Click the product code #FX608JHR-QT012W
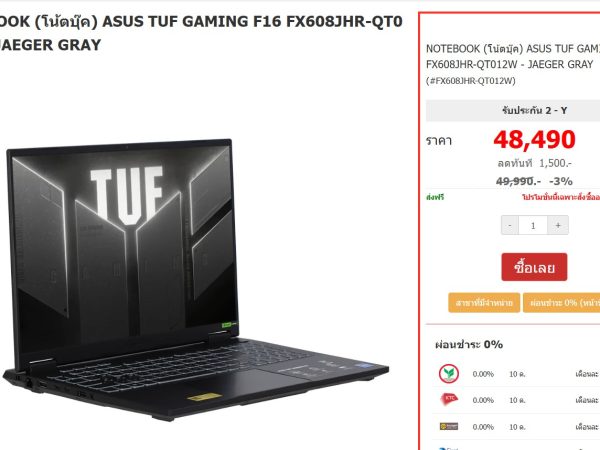This screenshot has width=600, height=450. click(x=471, y=81)
